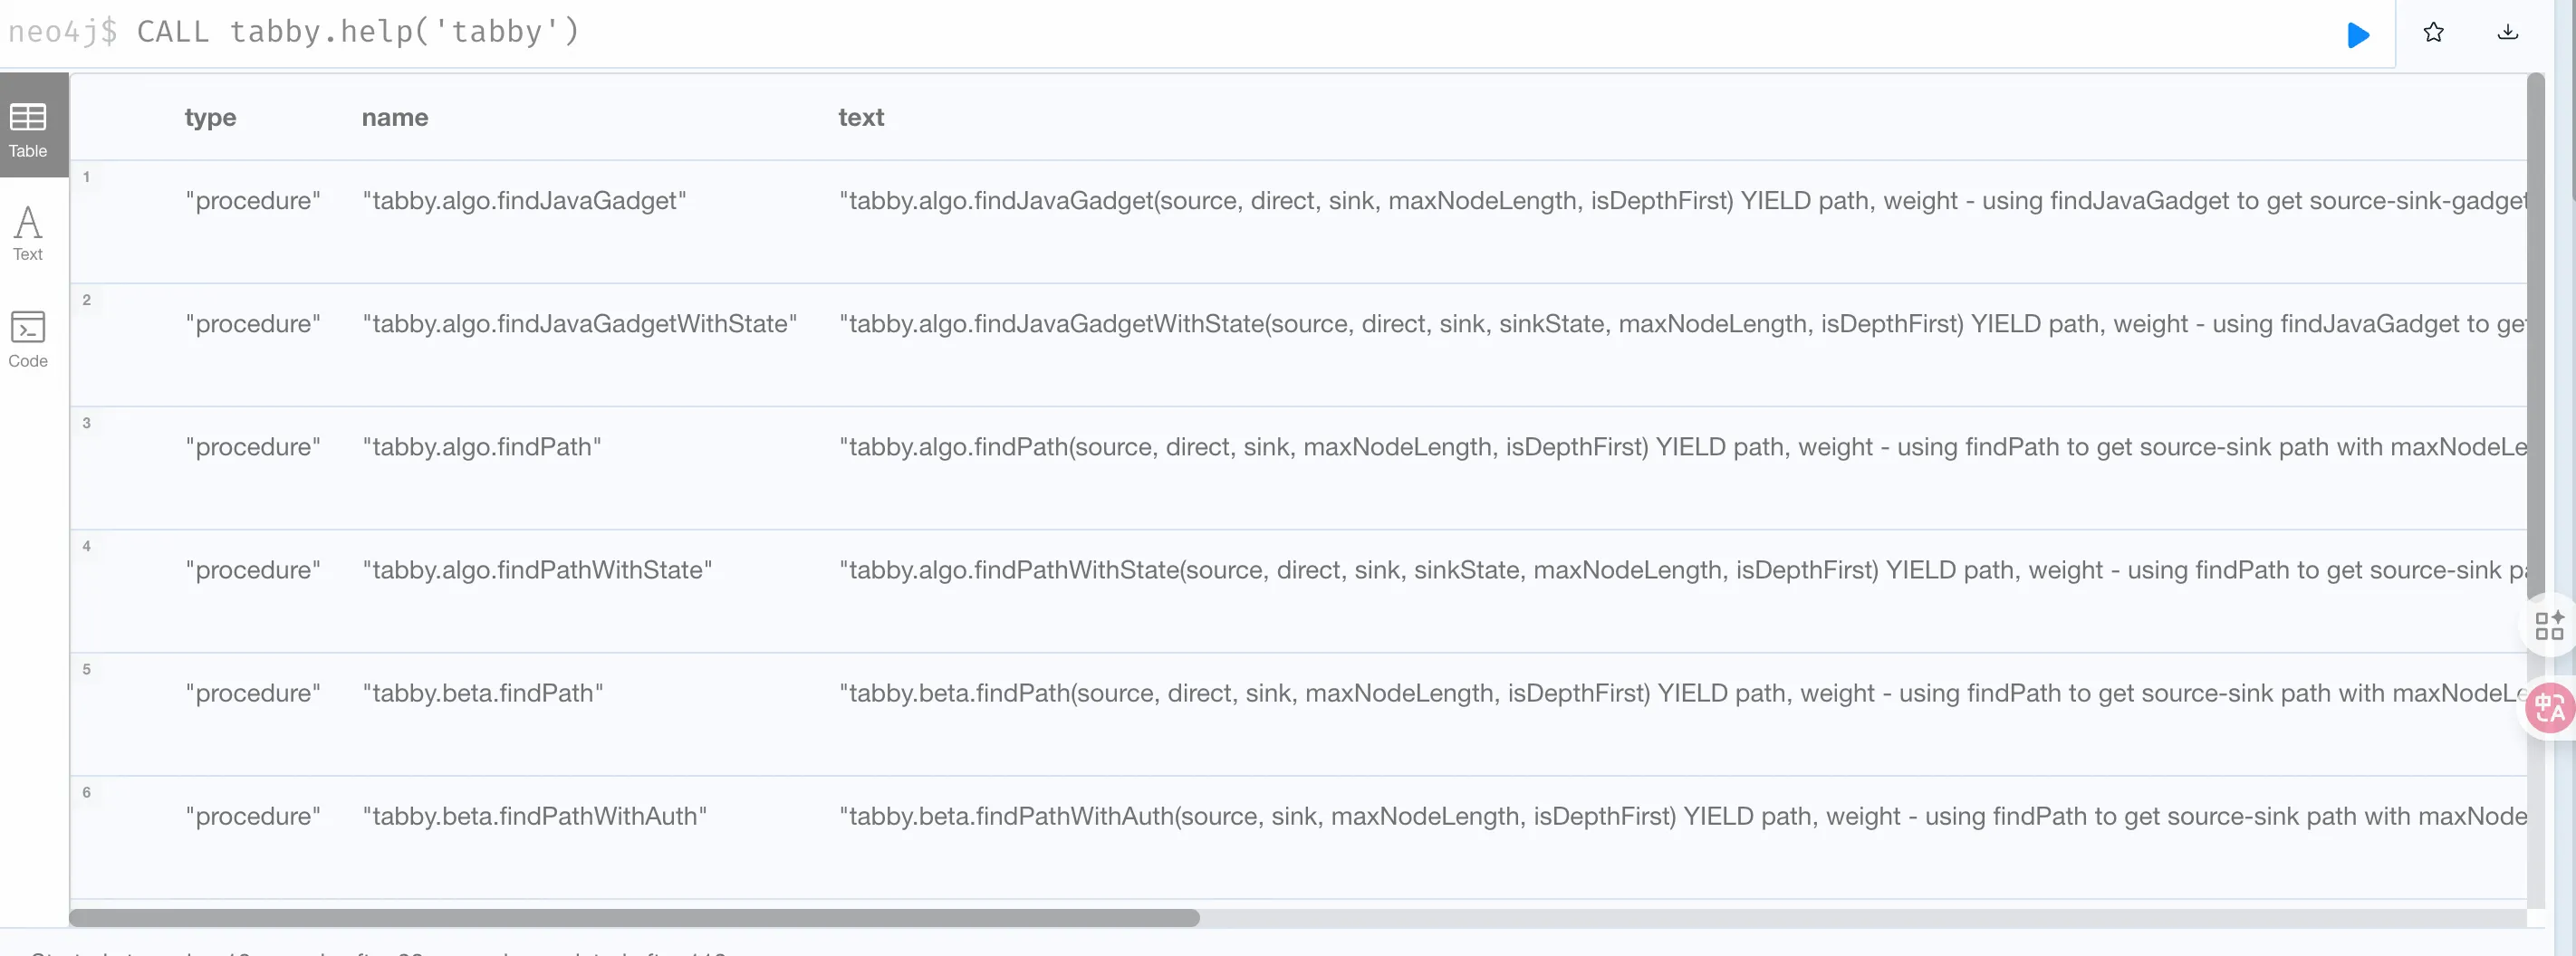Click the "text" column header

coord(860,118)
